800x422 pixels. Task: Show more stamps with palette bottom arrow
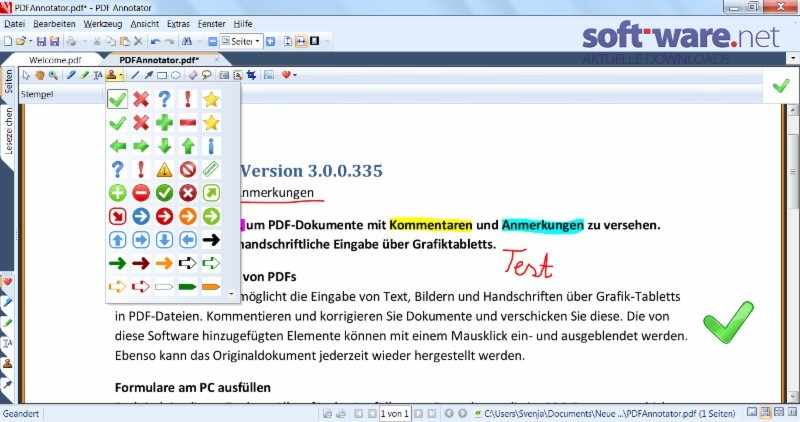point(231,294)
